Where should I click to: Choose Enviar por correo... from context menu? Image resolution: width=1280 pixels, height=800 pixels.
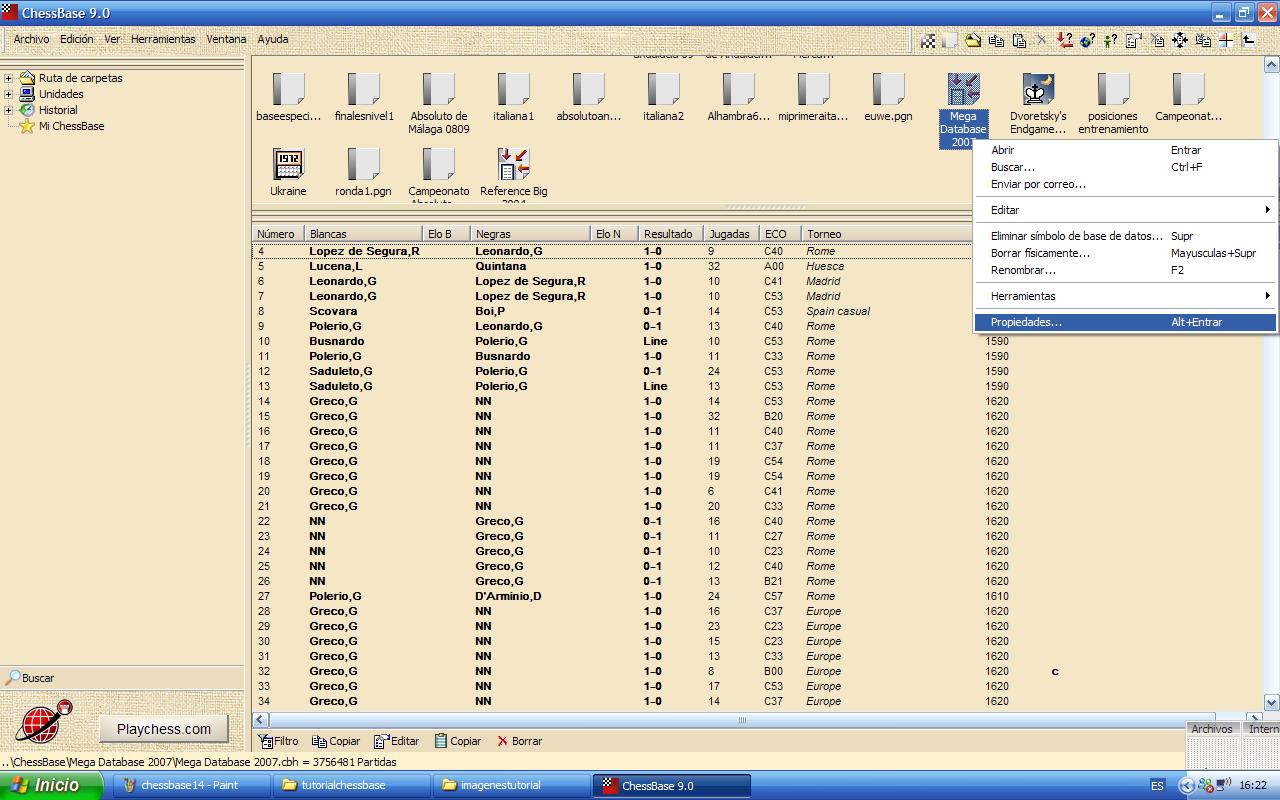tap(1126, 184)
